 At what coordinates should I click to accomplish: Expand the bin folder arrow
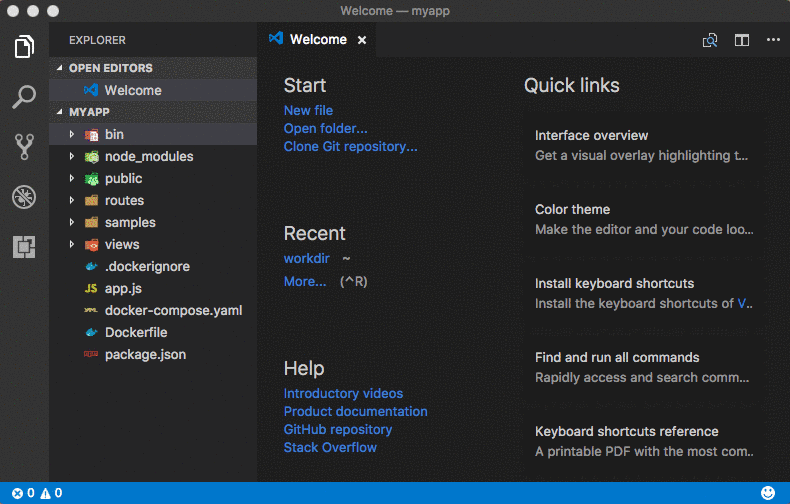[x=72, y=134]
